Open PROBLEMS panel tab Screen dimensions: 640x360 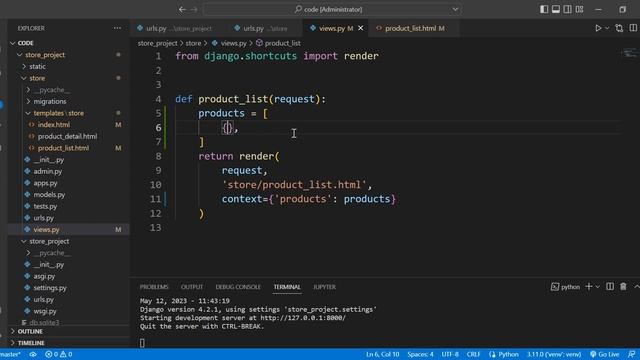(x=154, y=287)
